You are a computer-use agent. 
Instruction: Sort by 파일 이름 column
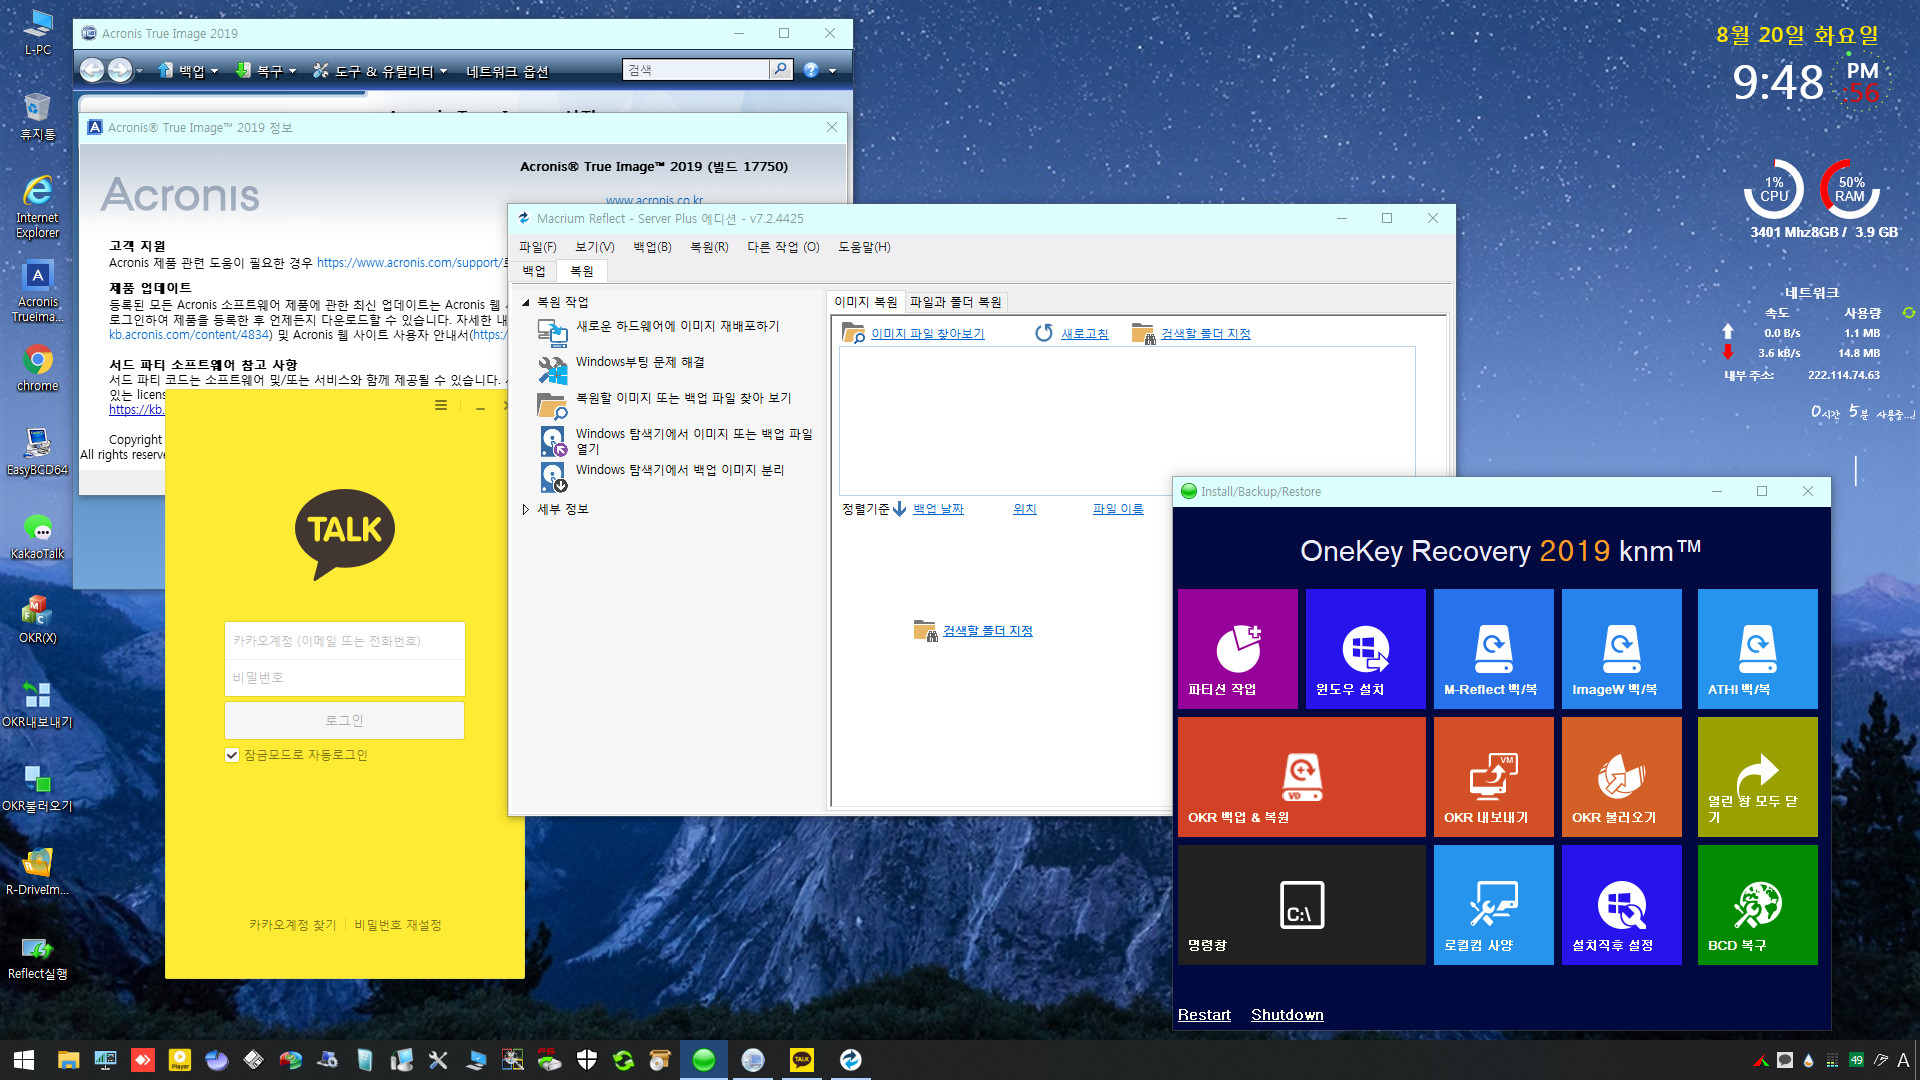click(1118, 509)
